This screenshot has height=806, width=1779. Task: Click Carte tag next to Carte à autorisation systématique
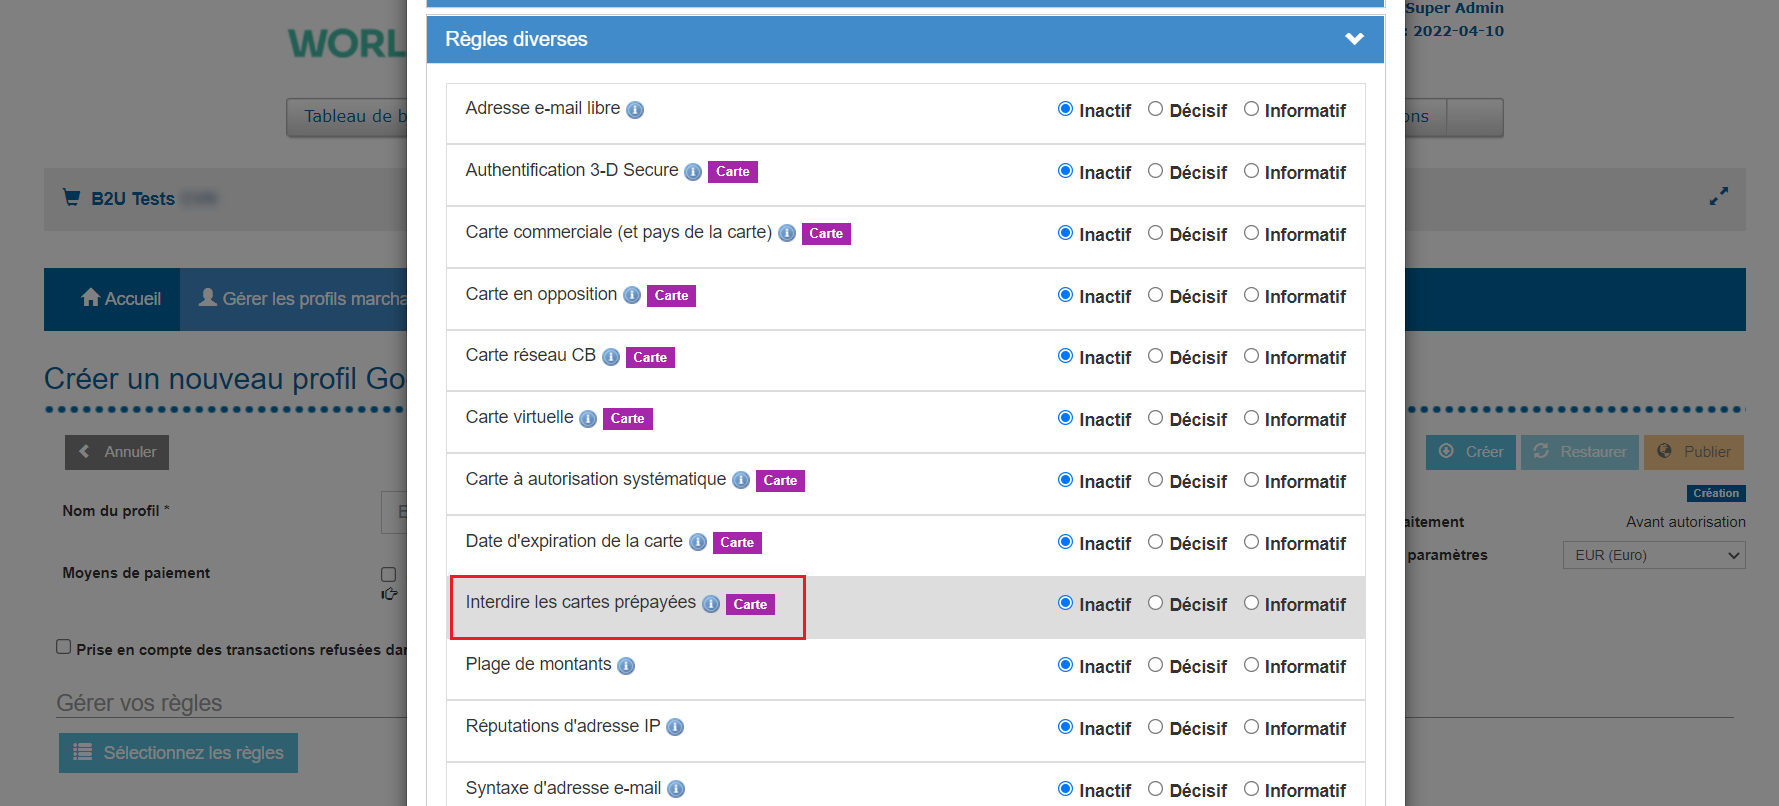(780, 481)
